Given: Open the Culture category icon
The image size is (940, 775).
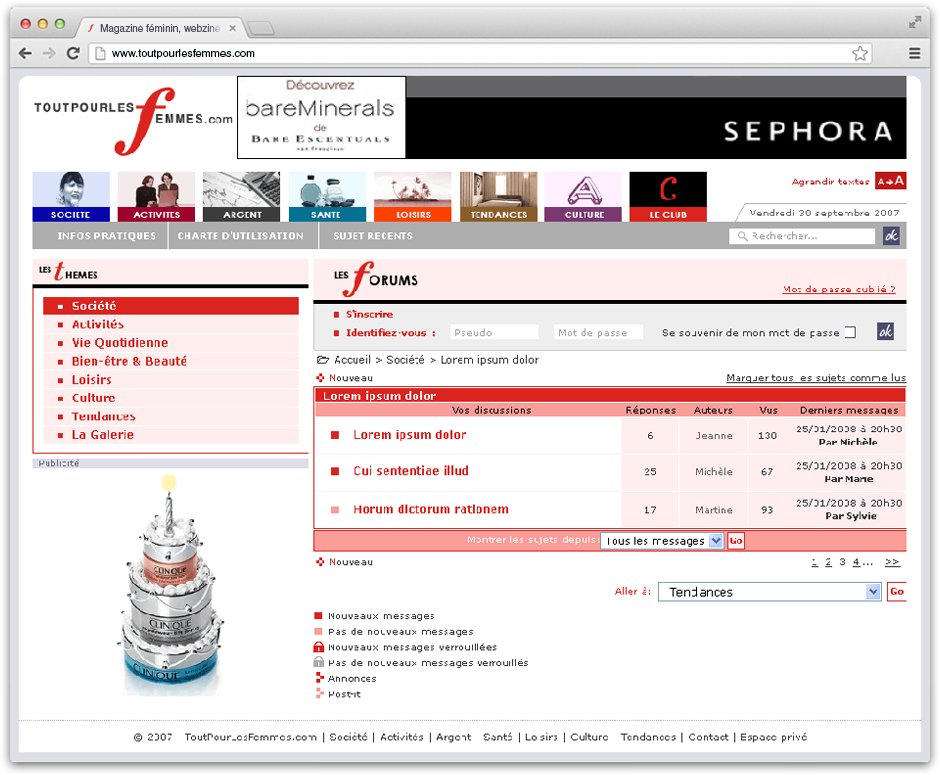Looking at the screenshot, I should [583, 196].
